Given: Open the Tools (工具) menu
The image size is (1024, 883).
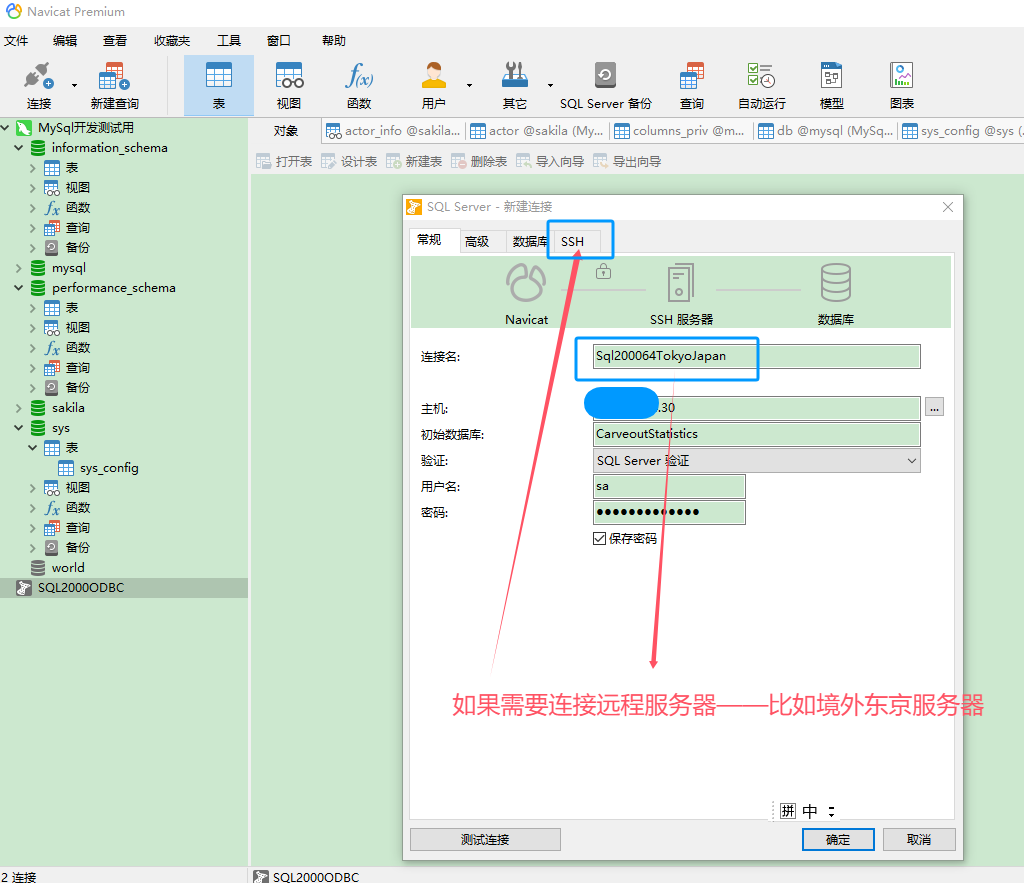Looking at the screenshot, I should [x=229, y=40].
